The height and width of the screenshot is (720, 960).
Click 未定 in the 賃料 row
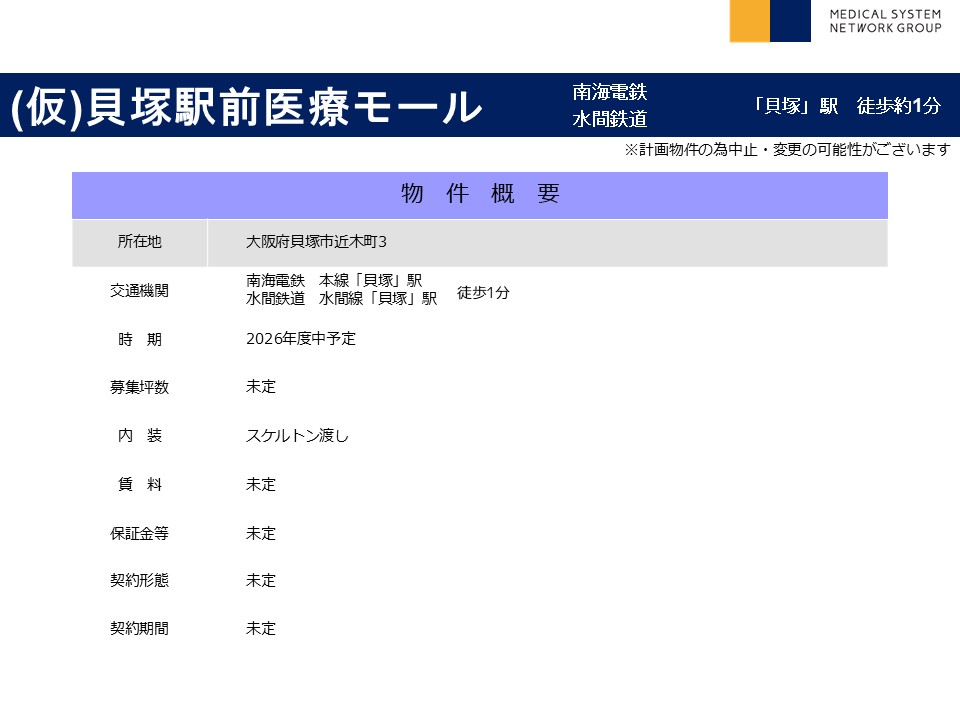coord(261,484)
